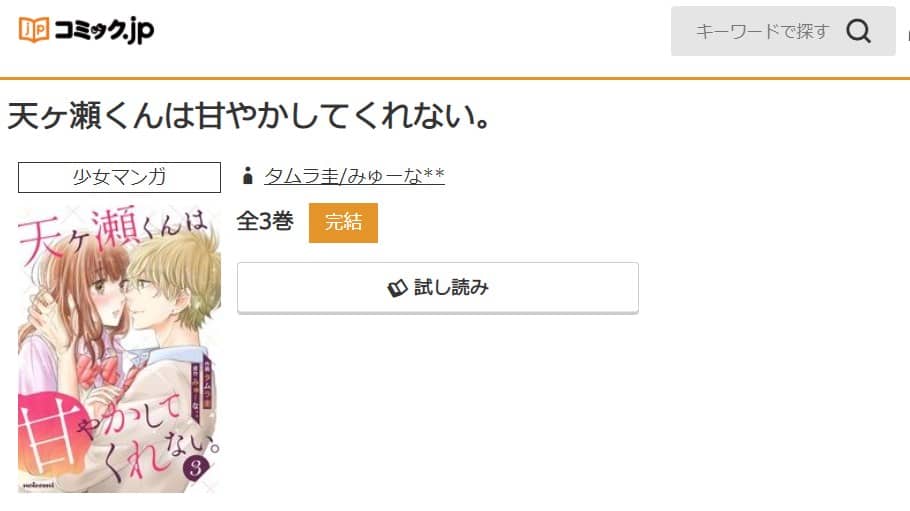Click the orange 完結 status badge

click(x=343, y=222)
